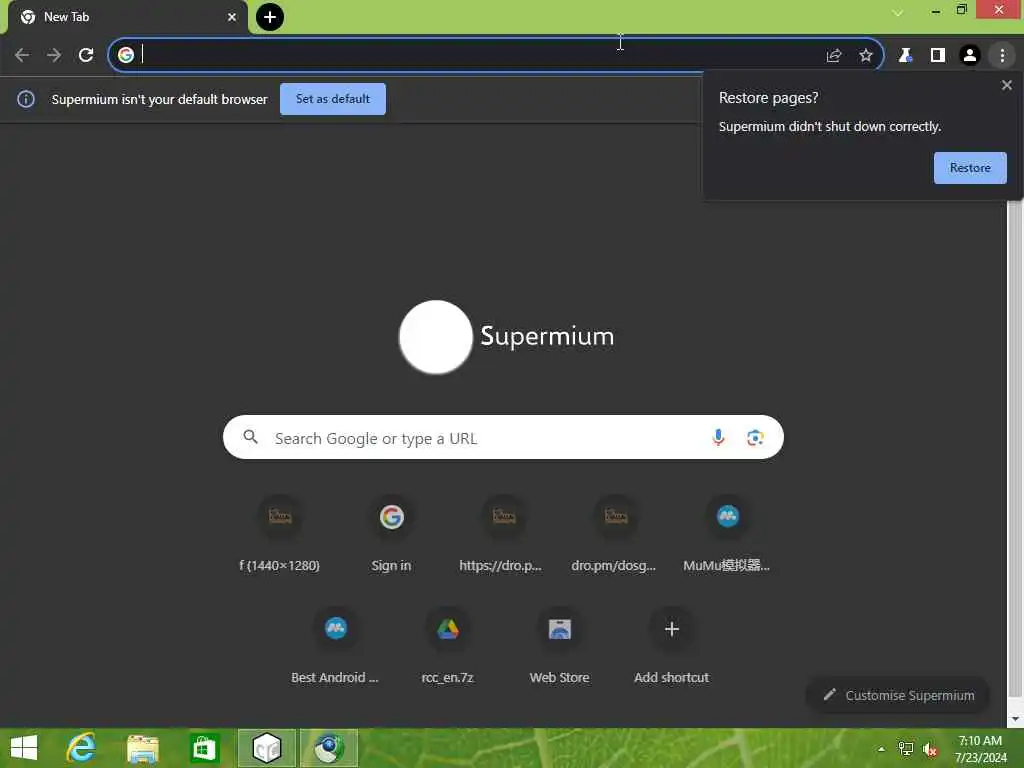Open a new tab with plus button
This screenshot has width=1024, height=768.
point(270,17)
